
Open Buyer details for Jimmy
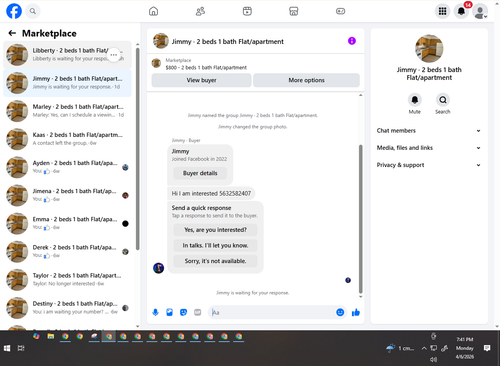tap(200, 173)
